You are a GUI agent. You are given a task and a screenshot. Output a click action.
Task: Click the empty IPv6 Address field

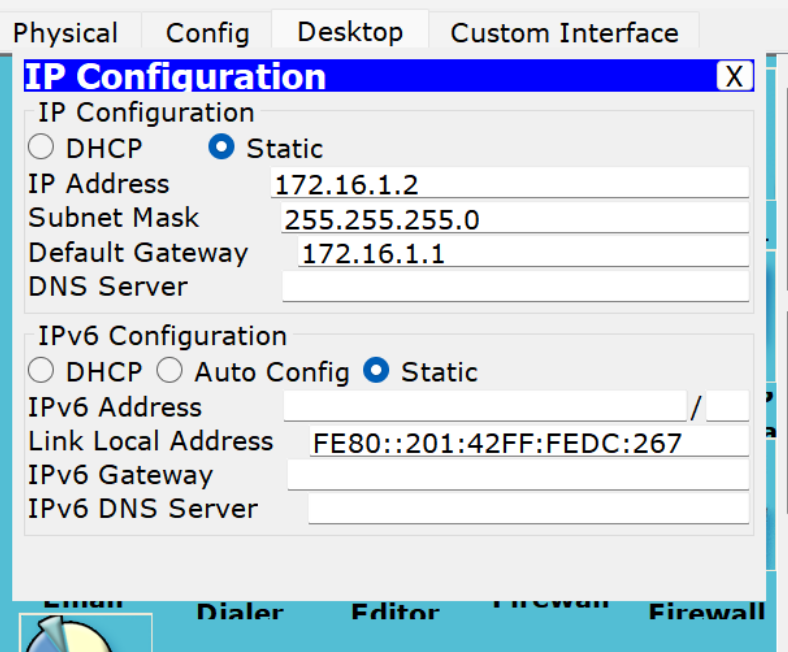[485, 407]
